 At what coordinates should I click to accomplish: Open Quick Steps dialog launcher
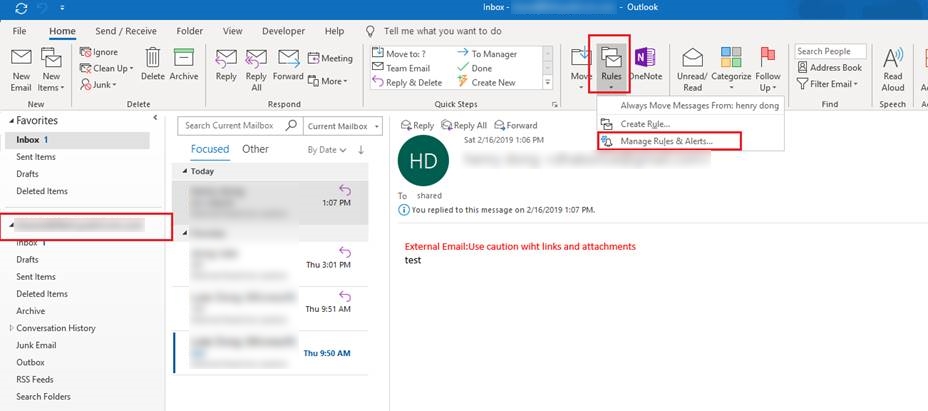tap(555, 104)
